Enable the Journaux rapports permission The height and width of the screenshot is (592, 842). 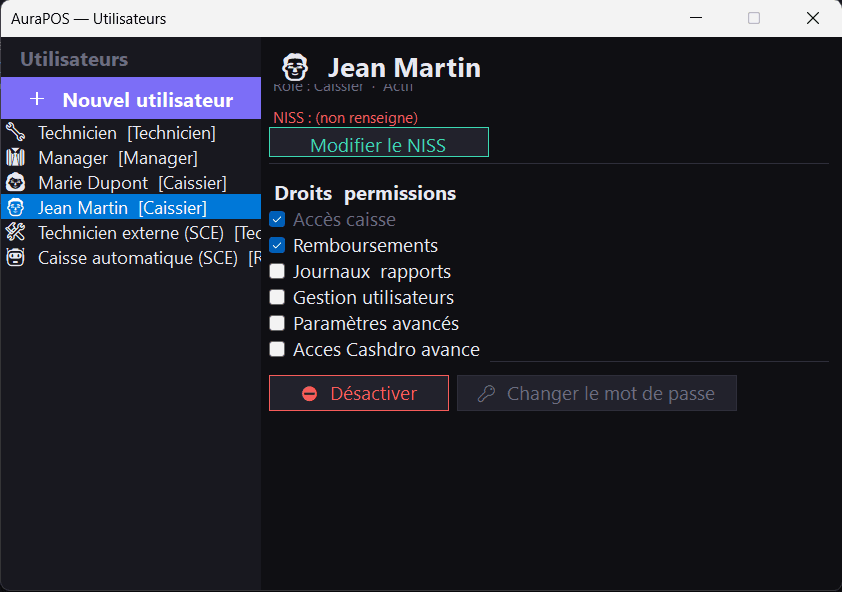tap(277, 271)
